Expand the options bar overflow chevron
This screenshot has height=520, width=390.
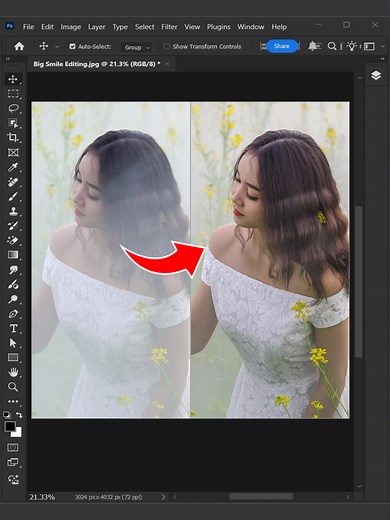click(383, 46)
